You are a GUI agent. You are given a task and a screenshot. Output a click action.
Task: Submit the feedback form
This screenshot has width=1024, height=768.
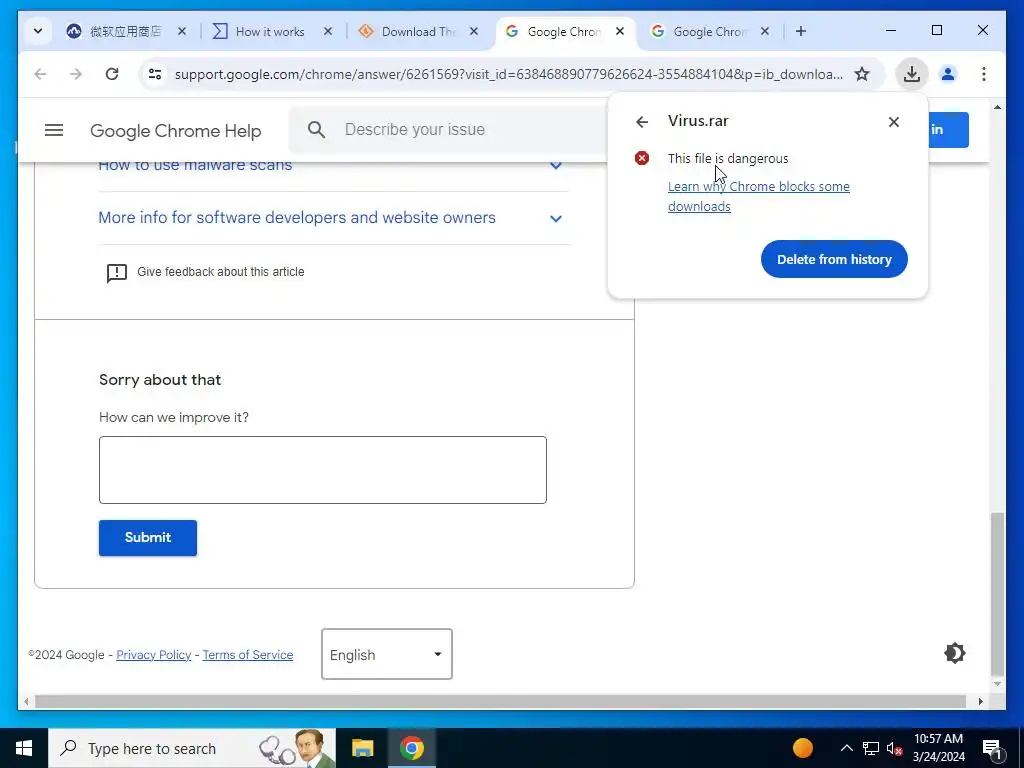(x=148, y=537)
